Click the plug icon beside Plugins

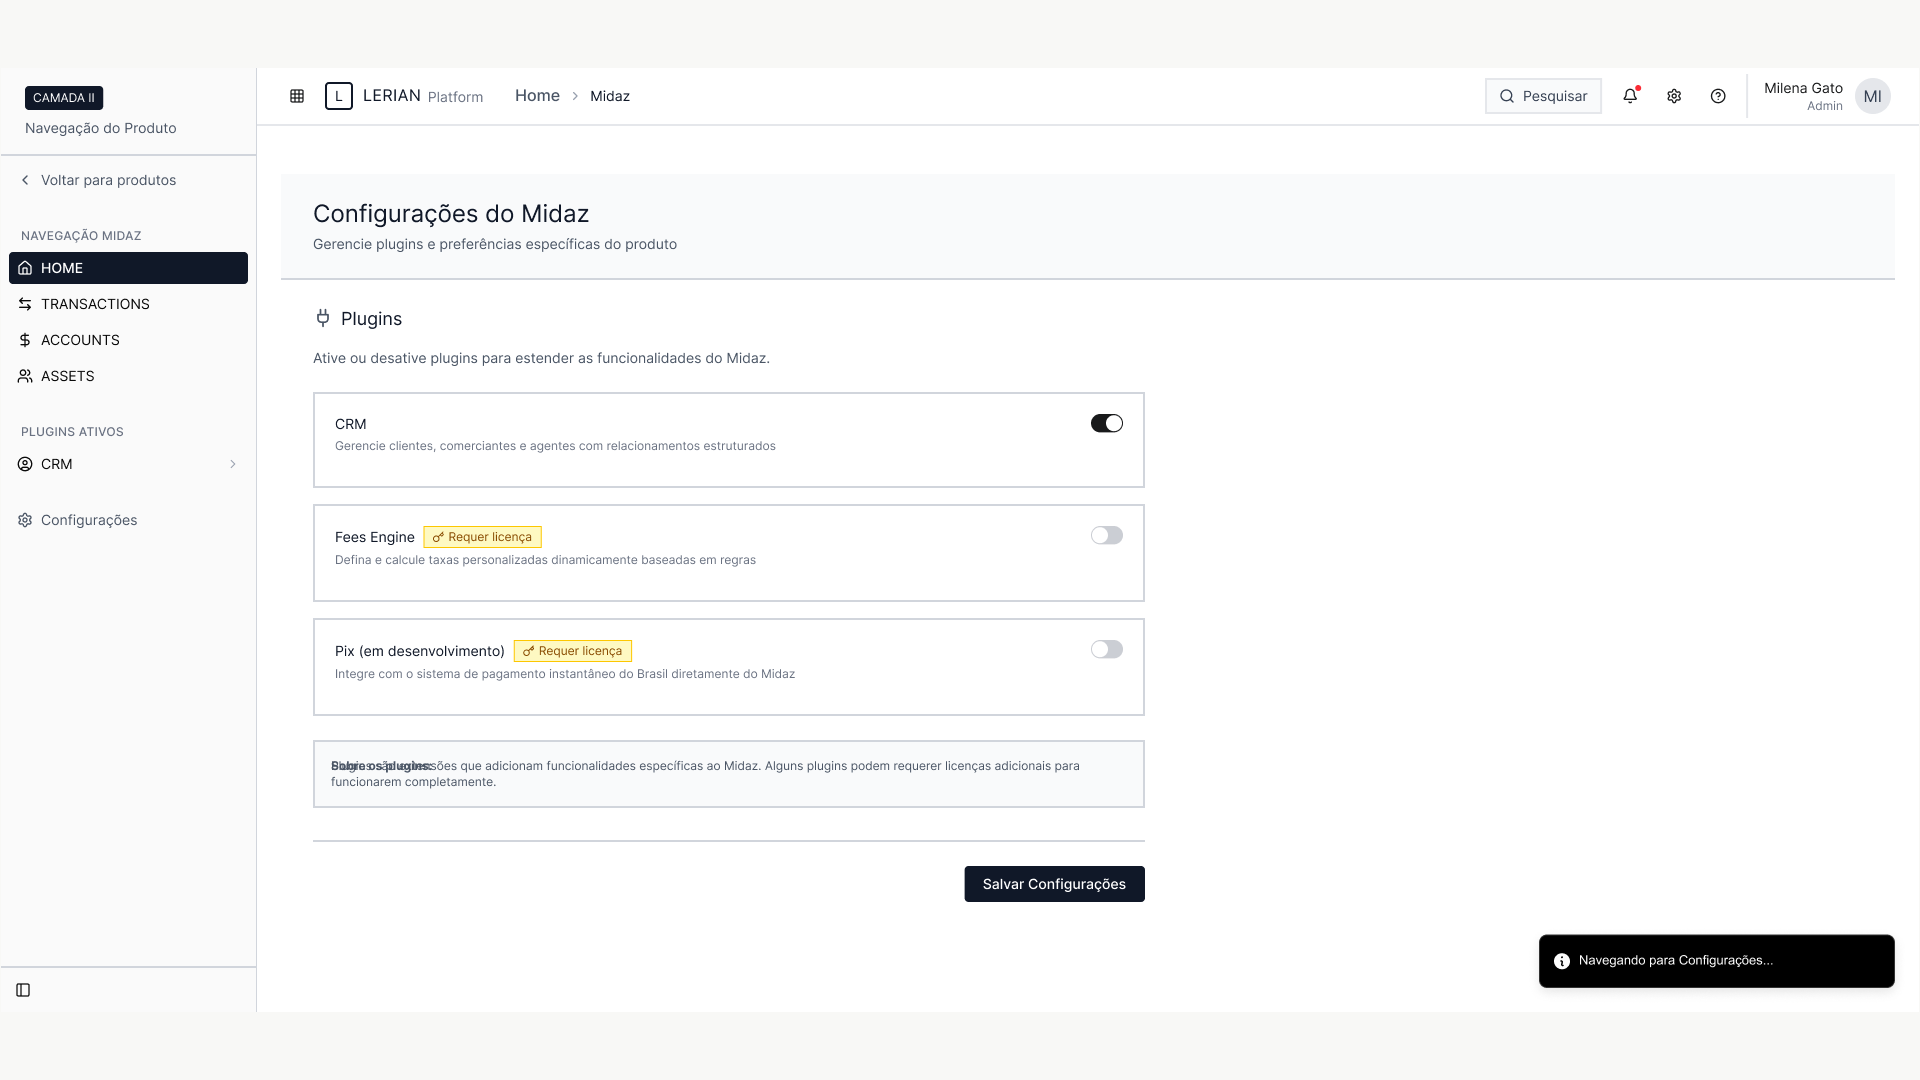click(322, 318)
